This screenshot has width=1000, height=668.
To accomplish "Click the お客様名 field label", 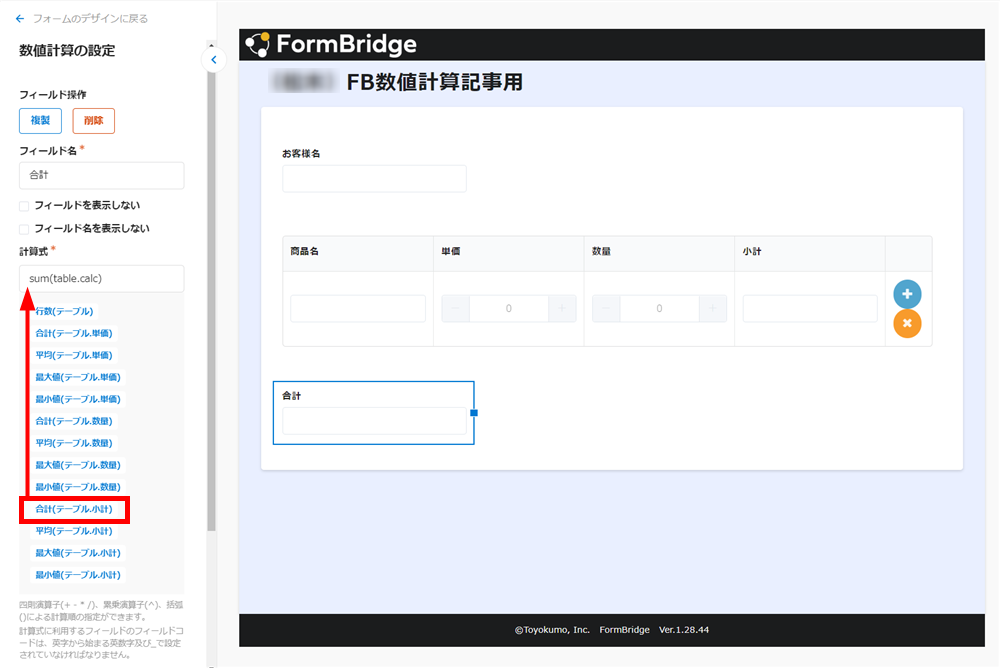I will click(x=301, y=154).
